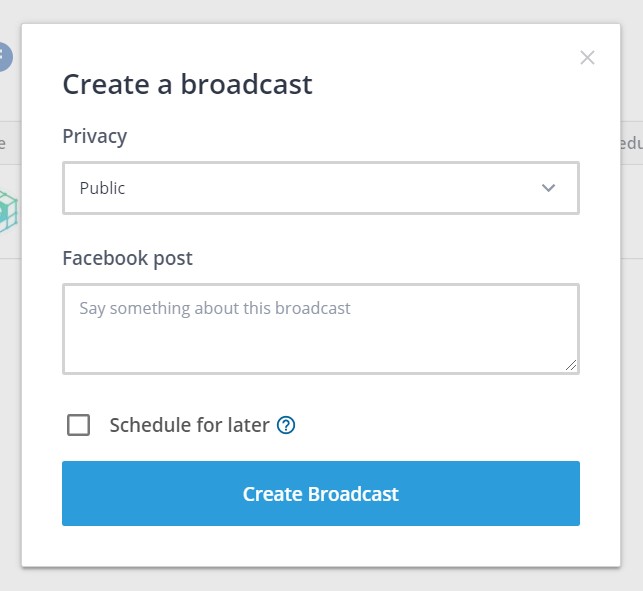Screen dimensions: 643x591
Task: Click the blue circular icon behind dialog
Action: (6, 57)
